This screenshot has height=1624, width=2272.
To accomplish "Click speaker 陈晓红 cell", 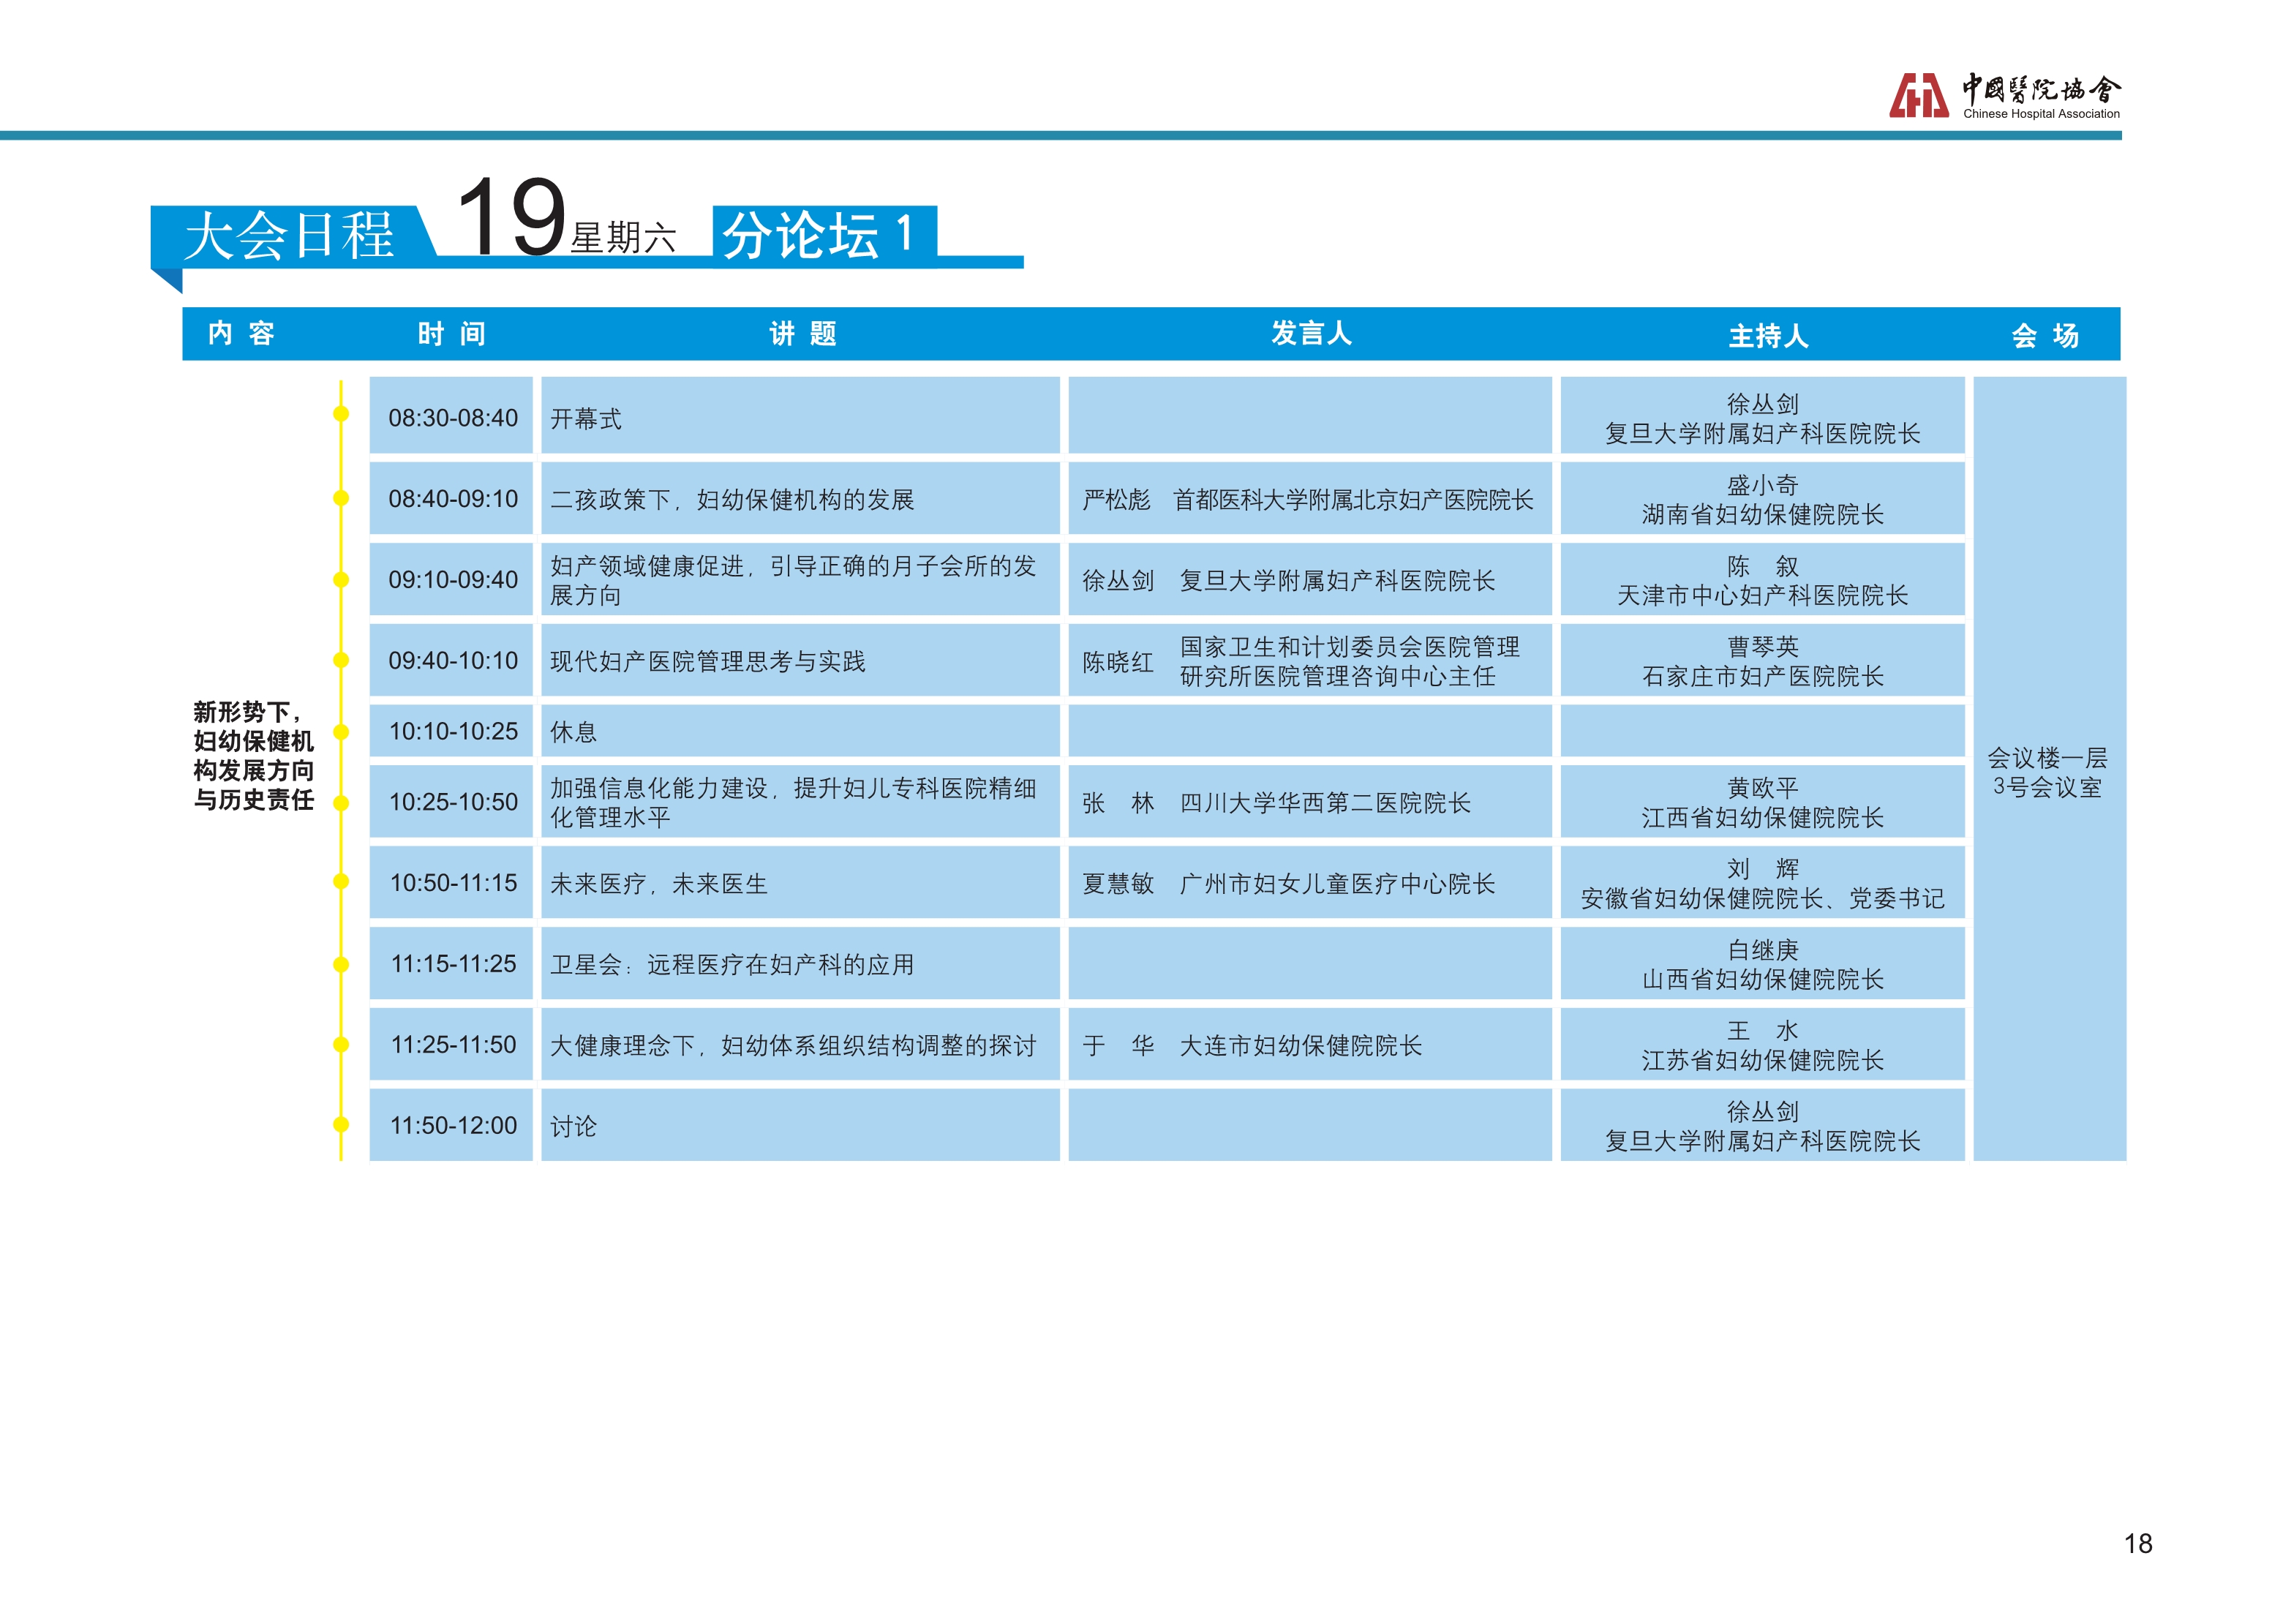I will click(1309, 660).
